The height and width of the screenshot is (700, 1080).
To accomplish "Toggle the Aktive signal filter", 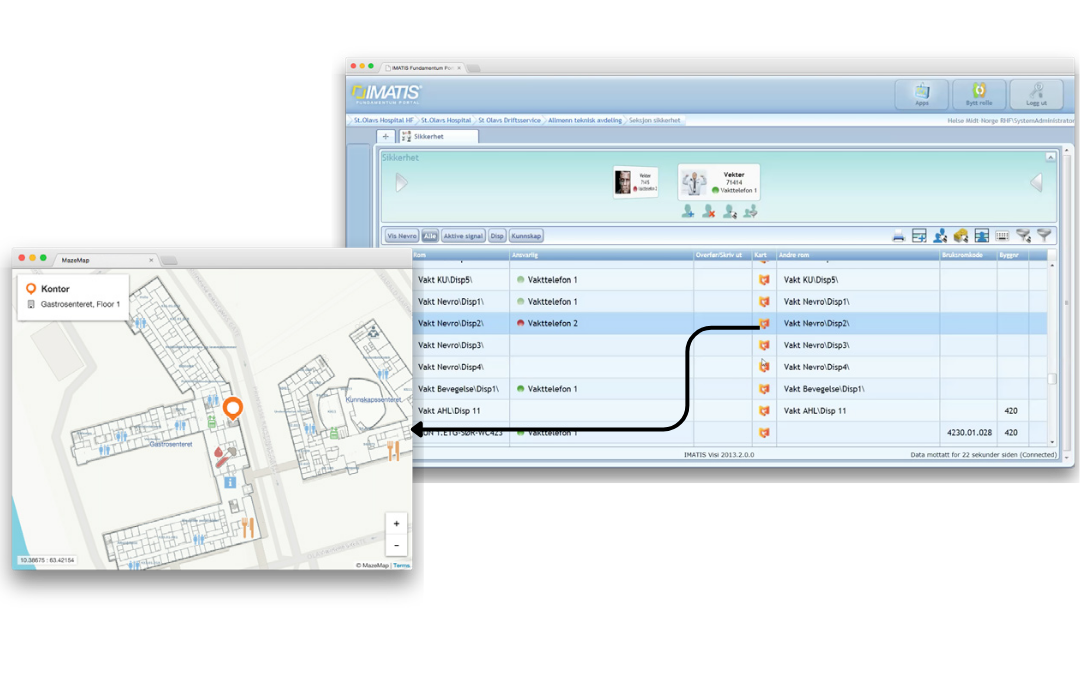I will pos(463,236).
